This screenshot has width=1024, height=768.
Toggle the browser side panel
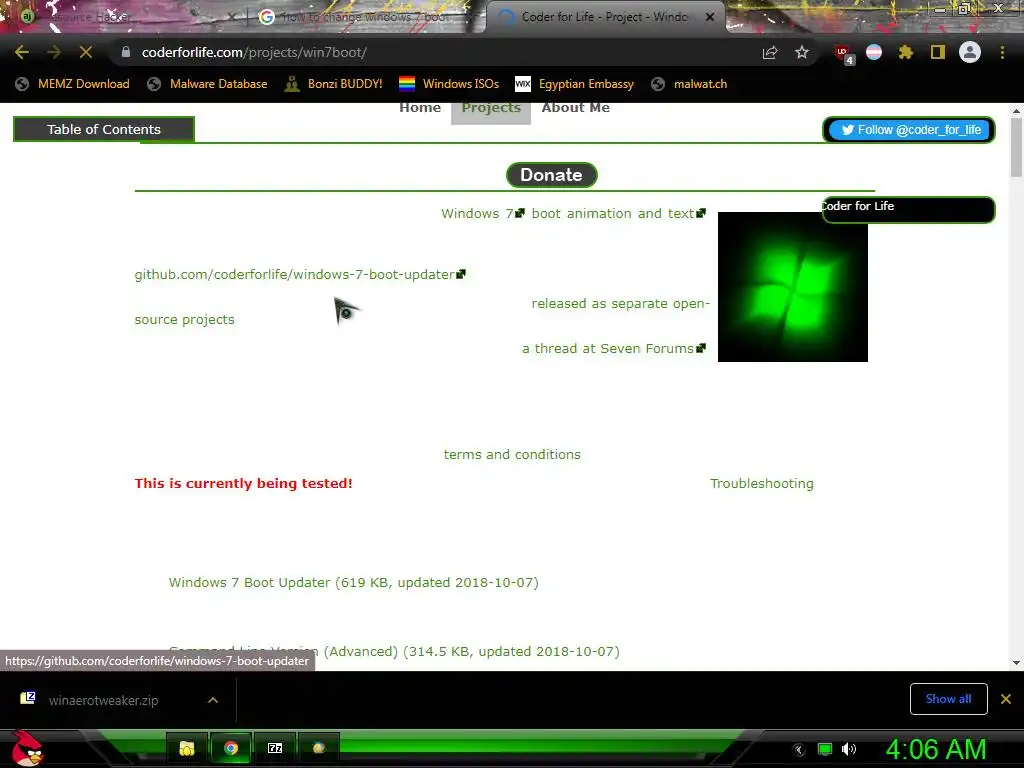(938, 52)
